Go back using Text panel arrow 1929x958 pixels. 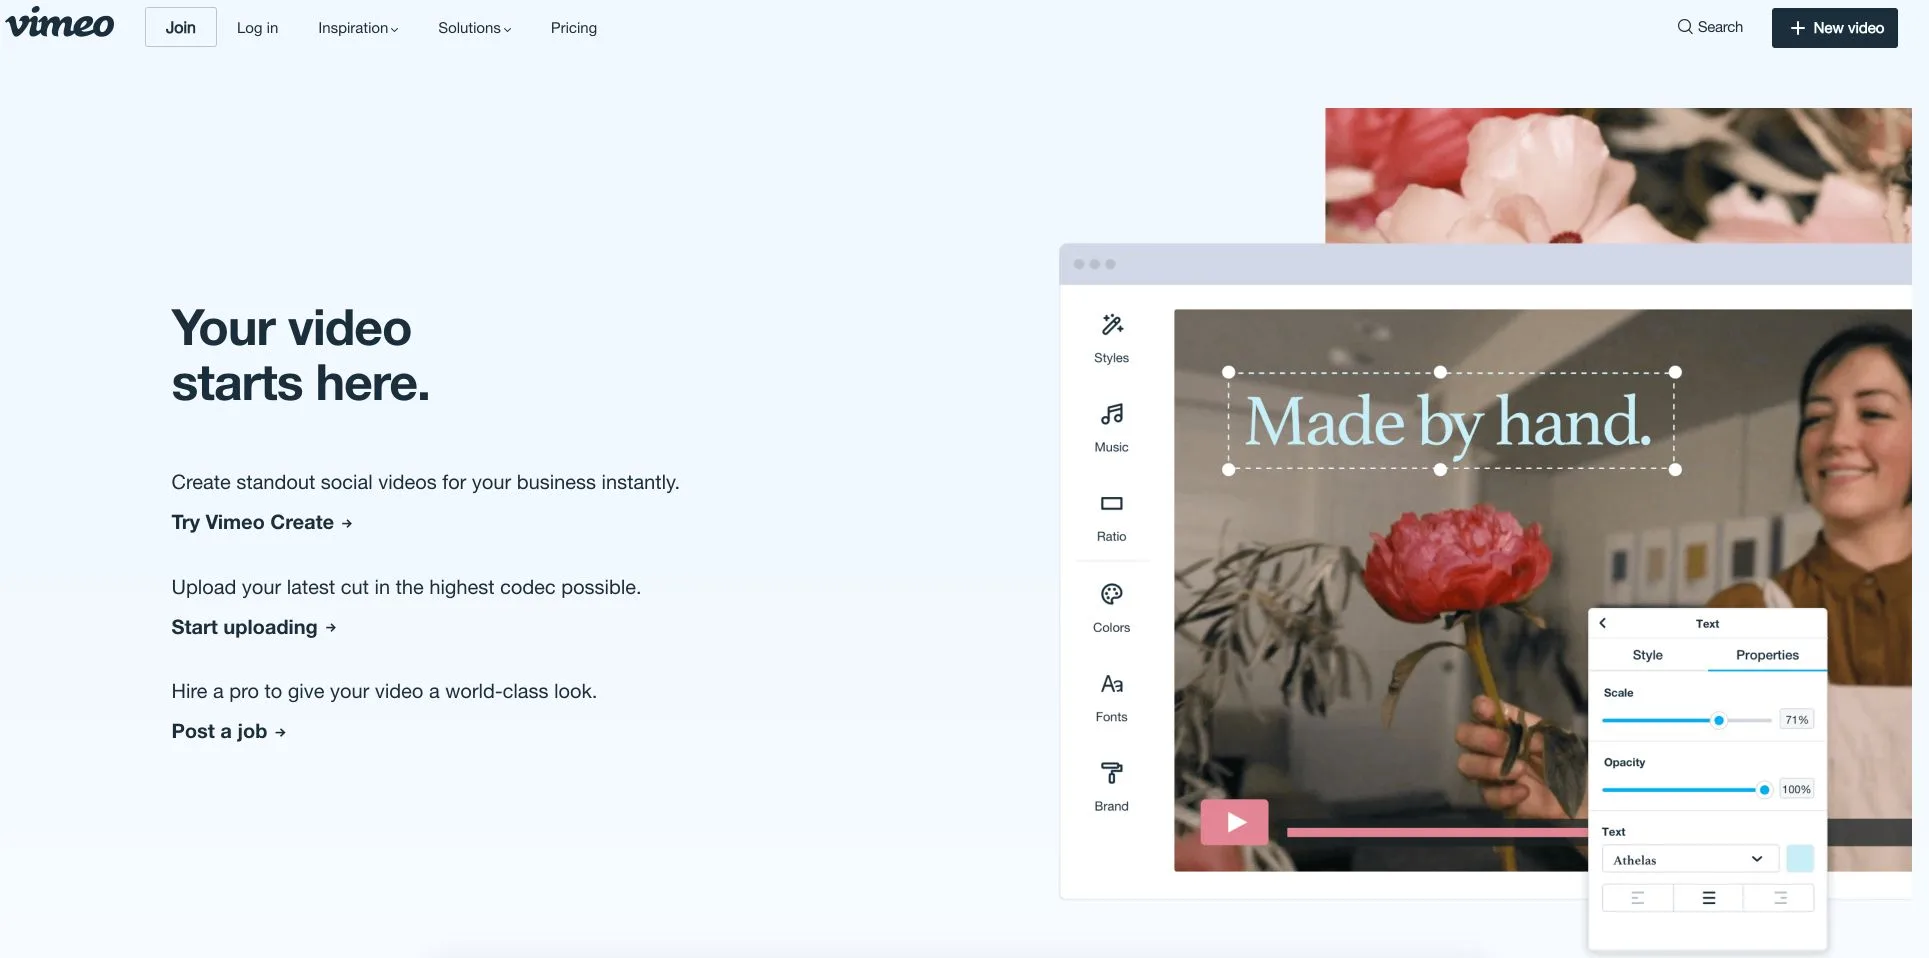[x=1603, y=623]
